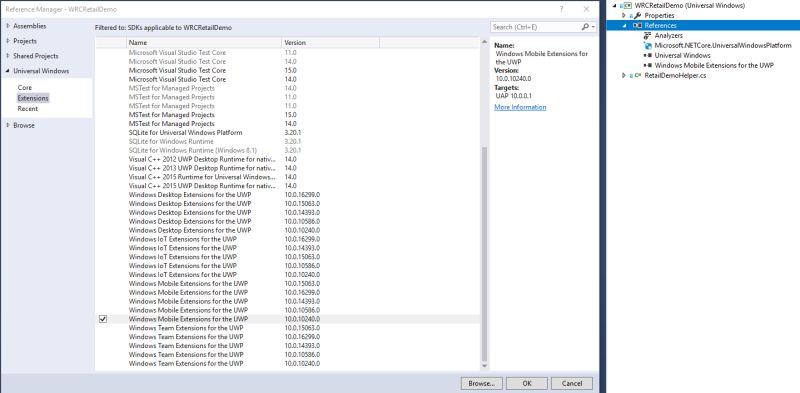Select Visual C++ 2015 UWP Desktop Runtime row
The image size is (800, 393).
pos(288,186)
